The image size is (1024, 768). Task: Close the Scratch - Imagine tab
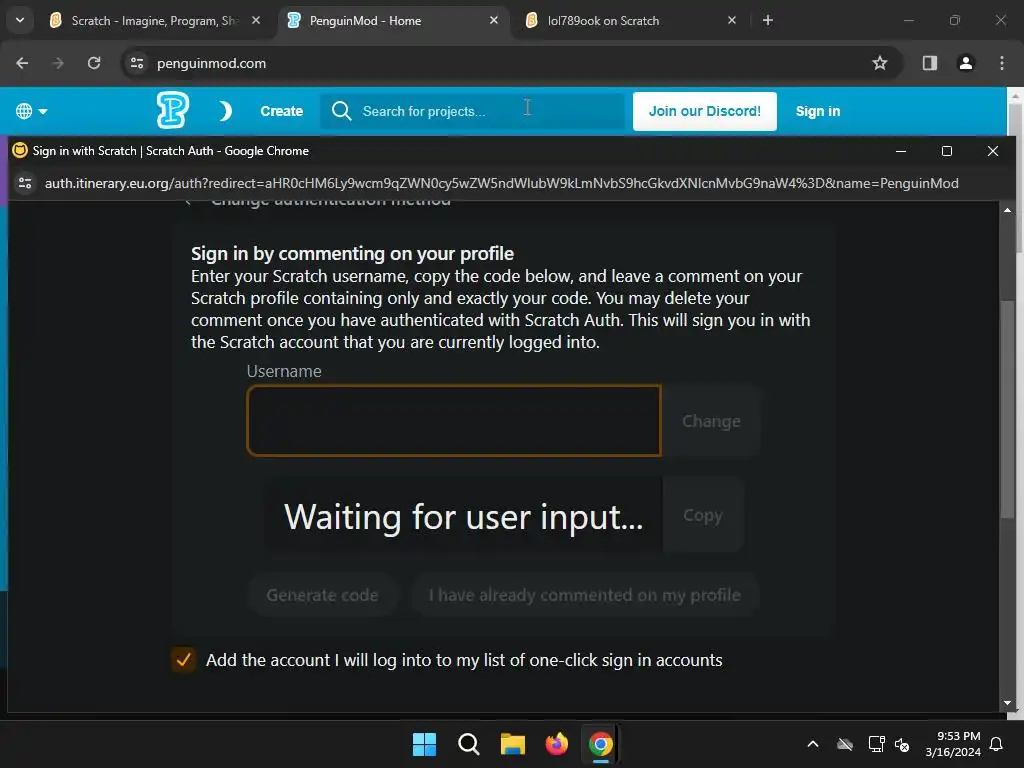(256, 20)
